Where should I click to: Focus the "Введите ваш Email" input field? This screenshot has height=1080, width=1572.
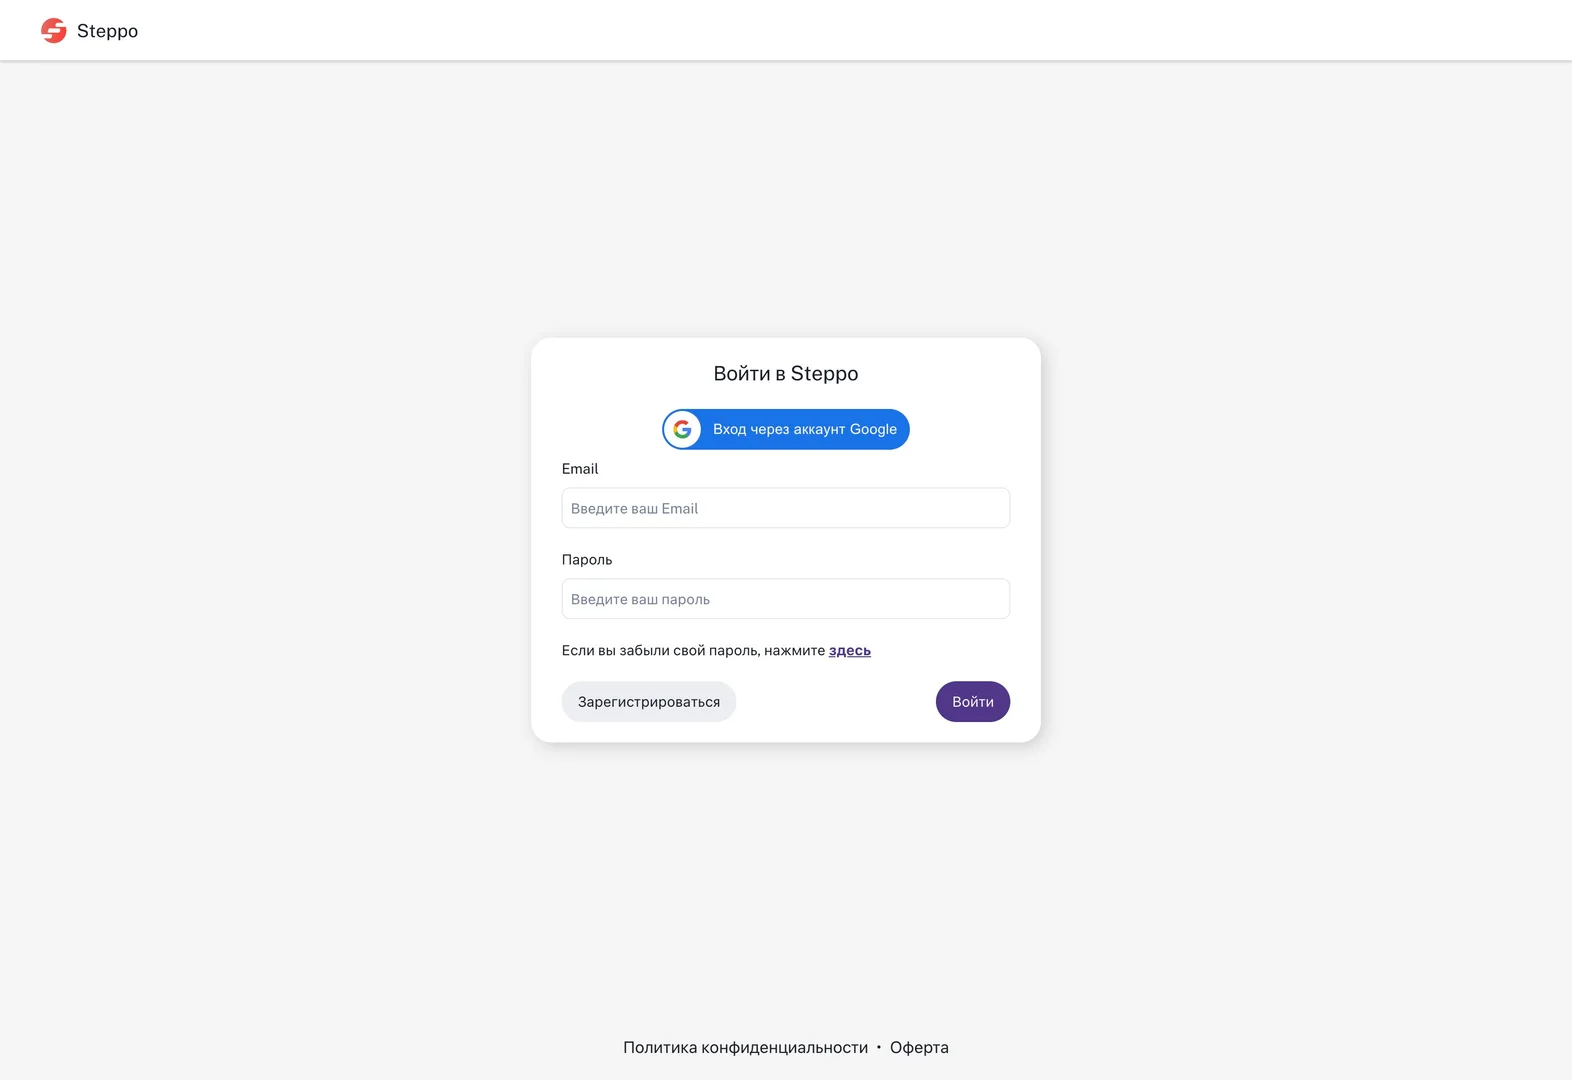coord(785,508)
